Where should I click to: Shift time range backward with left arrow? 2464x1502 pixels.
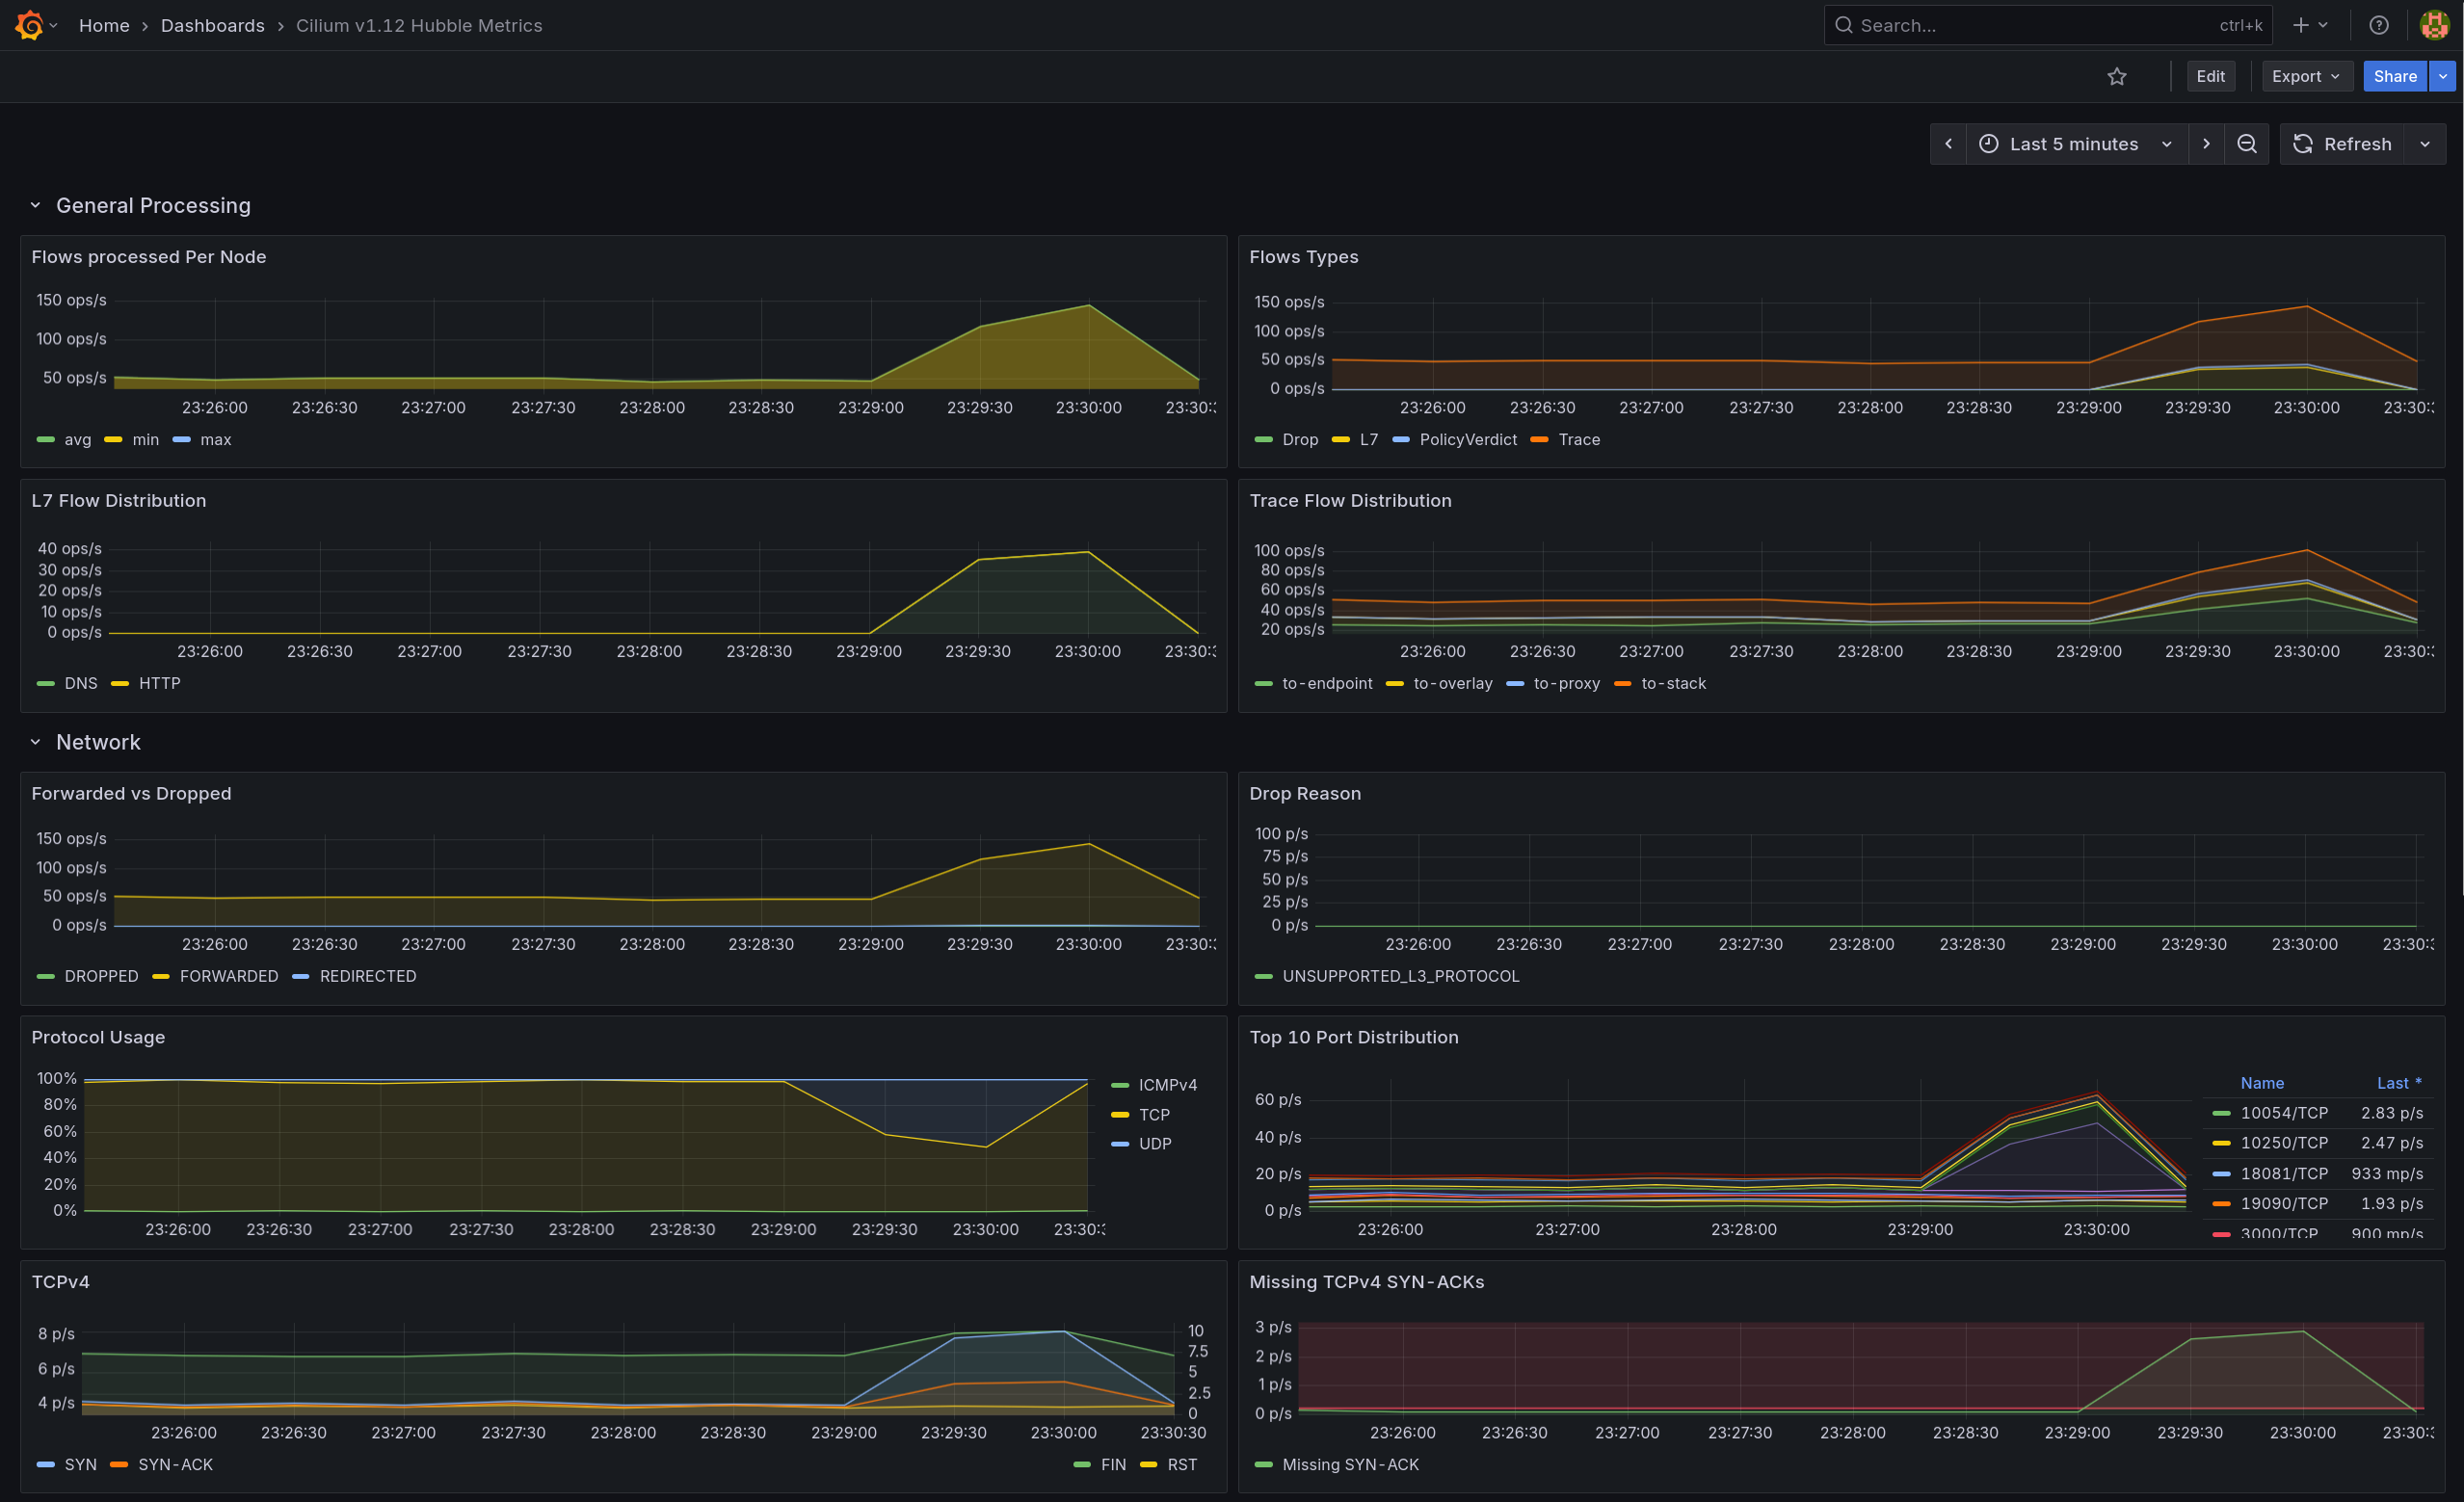1948,144
